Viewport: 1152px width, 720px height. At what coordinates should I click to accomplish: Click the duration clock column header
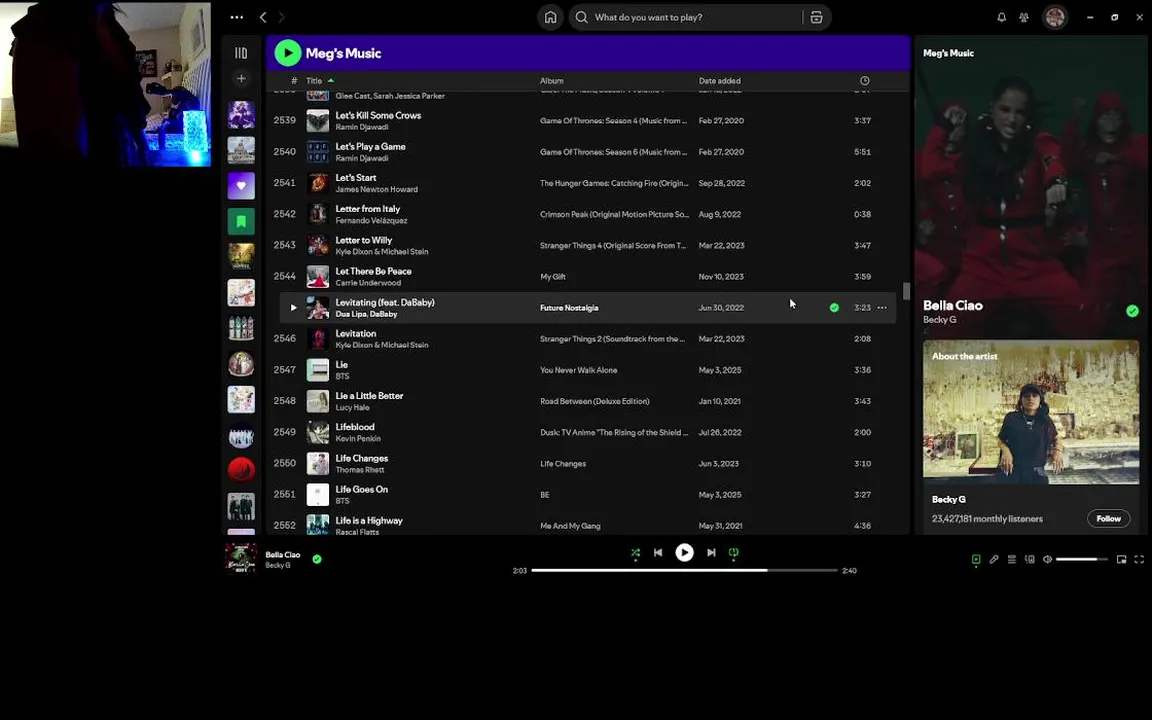[865, 81]
